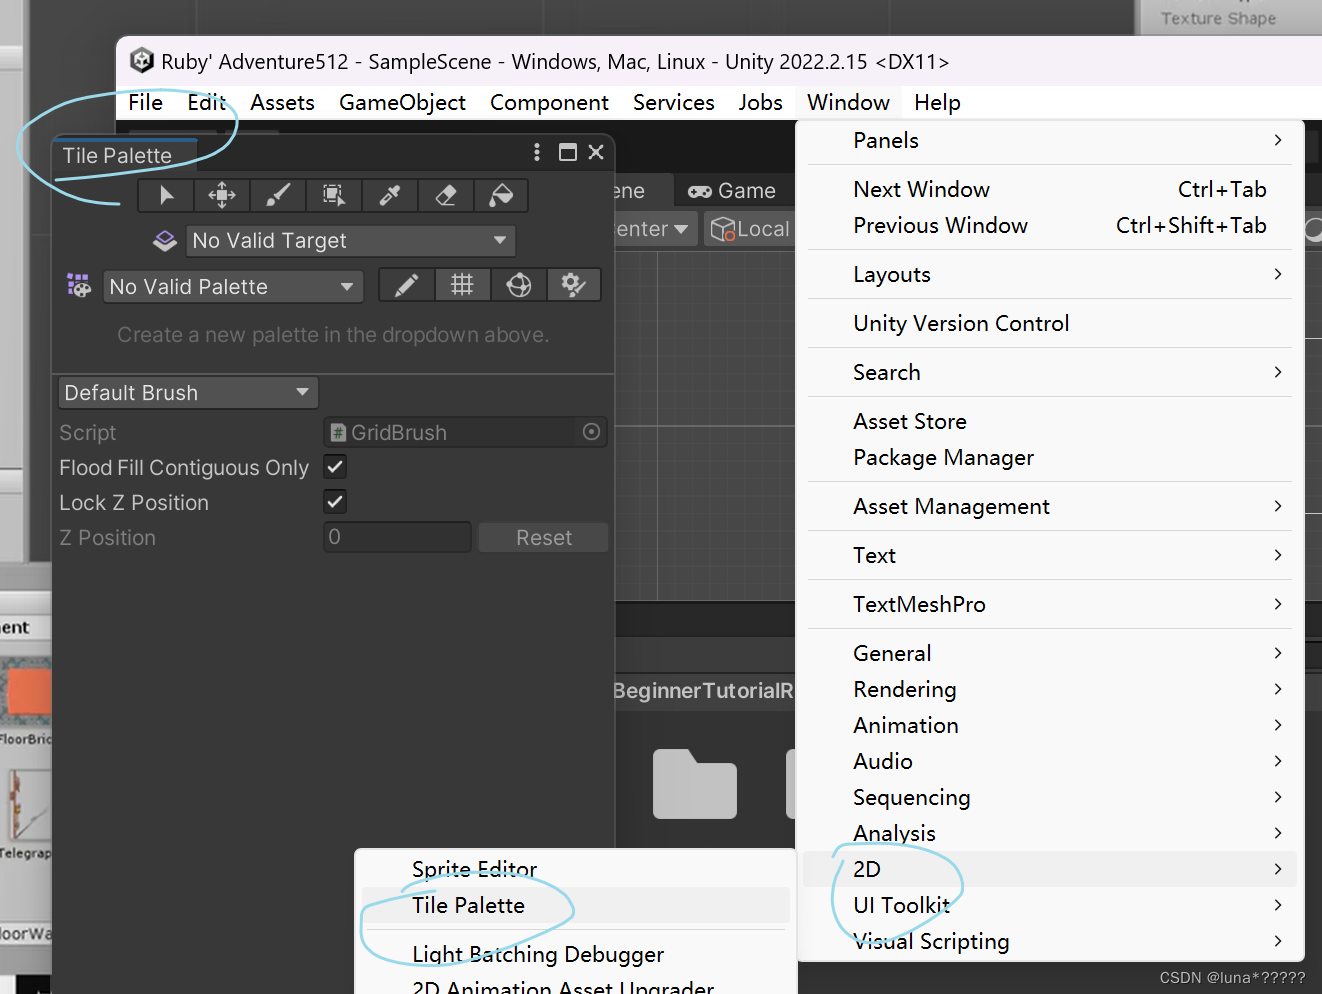Expand the General submenu
This screenshot has height=994, width=1322.
(x=1050, y=653)
